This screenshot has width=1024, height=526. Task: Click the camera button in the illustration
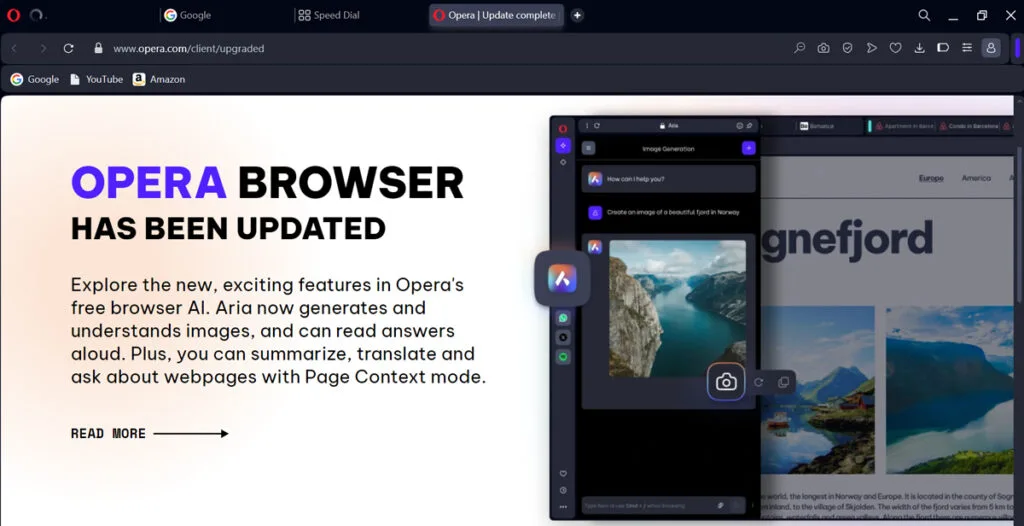pos(726,382)
